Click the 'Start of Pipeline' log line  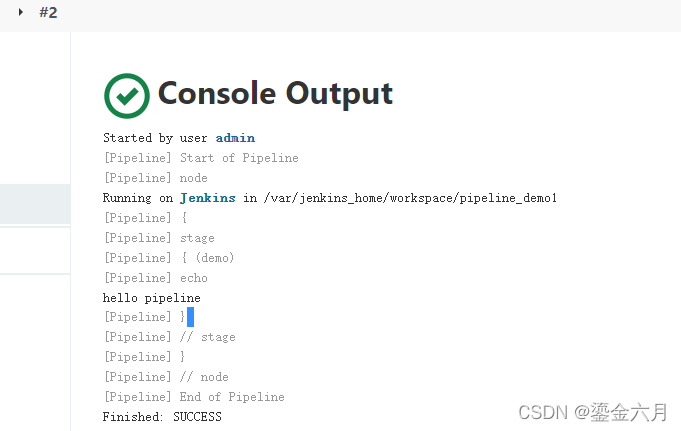click(200, 158)
